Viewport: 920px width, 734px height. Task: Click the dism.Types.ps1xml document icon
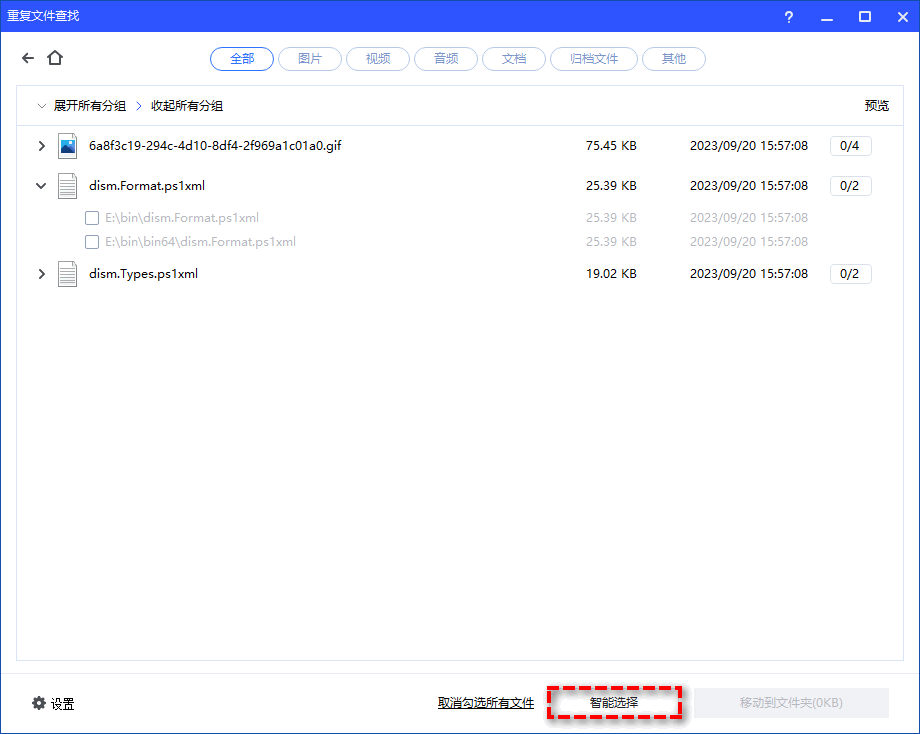(x=67, y=274)
